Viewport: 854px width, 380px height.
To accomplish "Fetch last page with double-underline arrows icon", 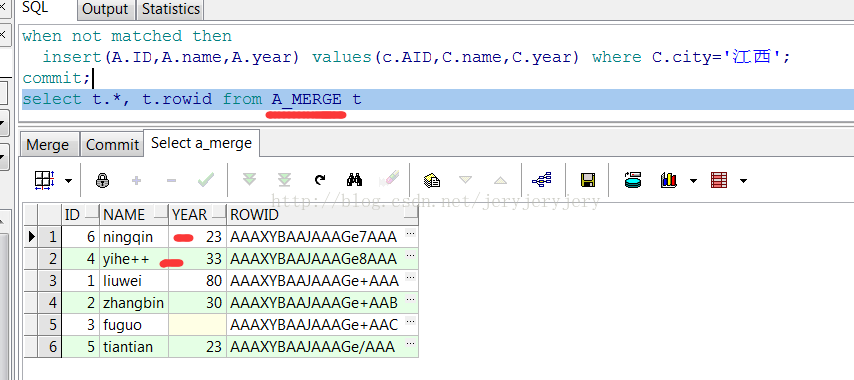I will [x=284, y=180].
